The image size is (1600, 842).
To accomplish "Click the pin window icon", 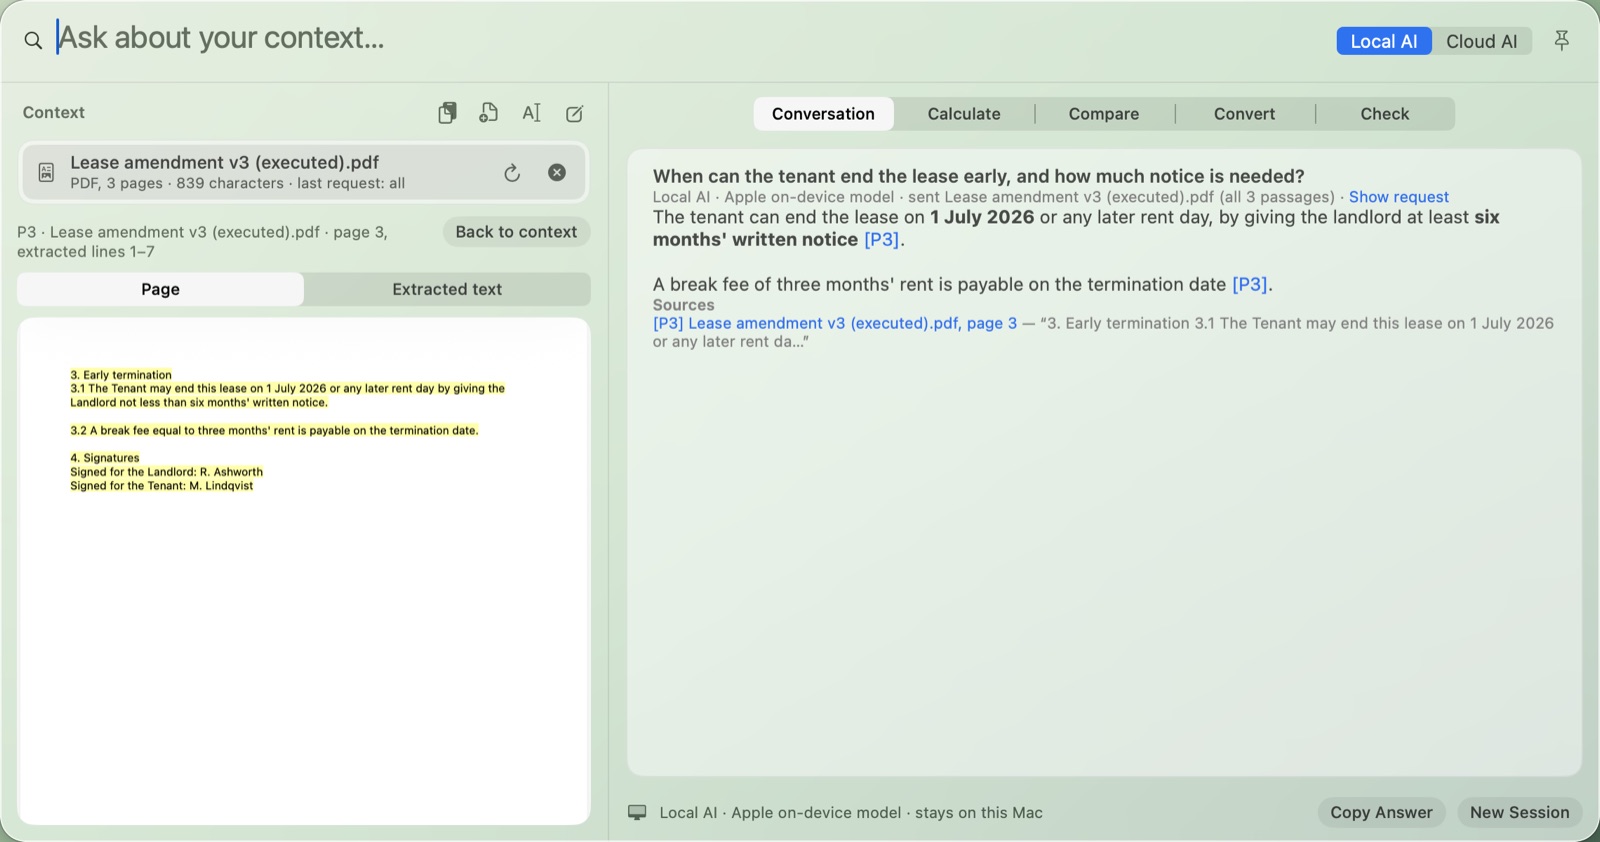I will point(1561,40).
